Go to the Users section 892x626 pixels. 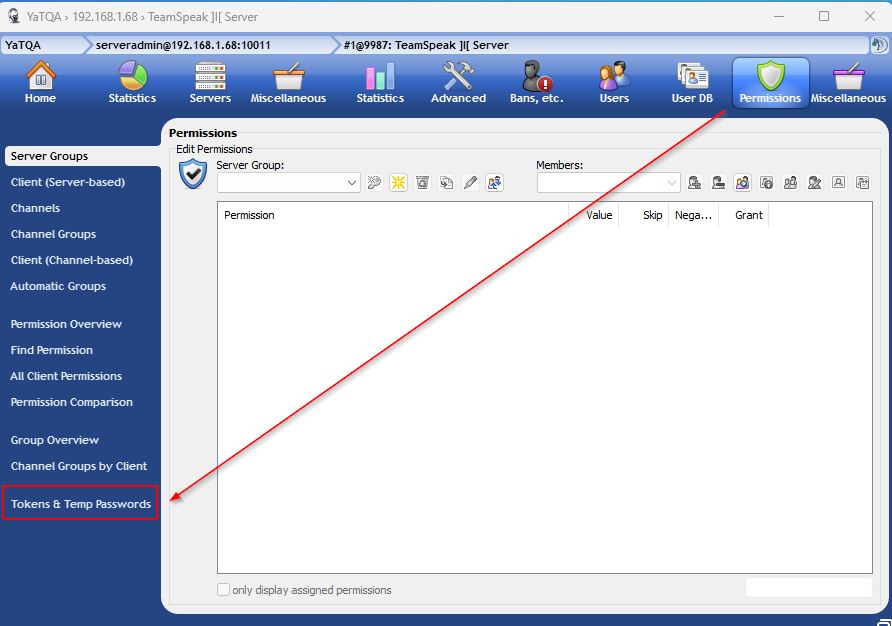click(x=614, y=82)
